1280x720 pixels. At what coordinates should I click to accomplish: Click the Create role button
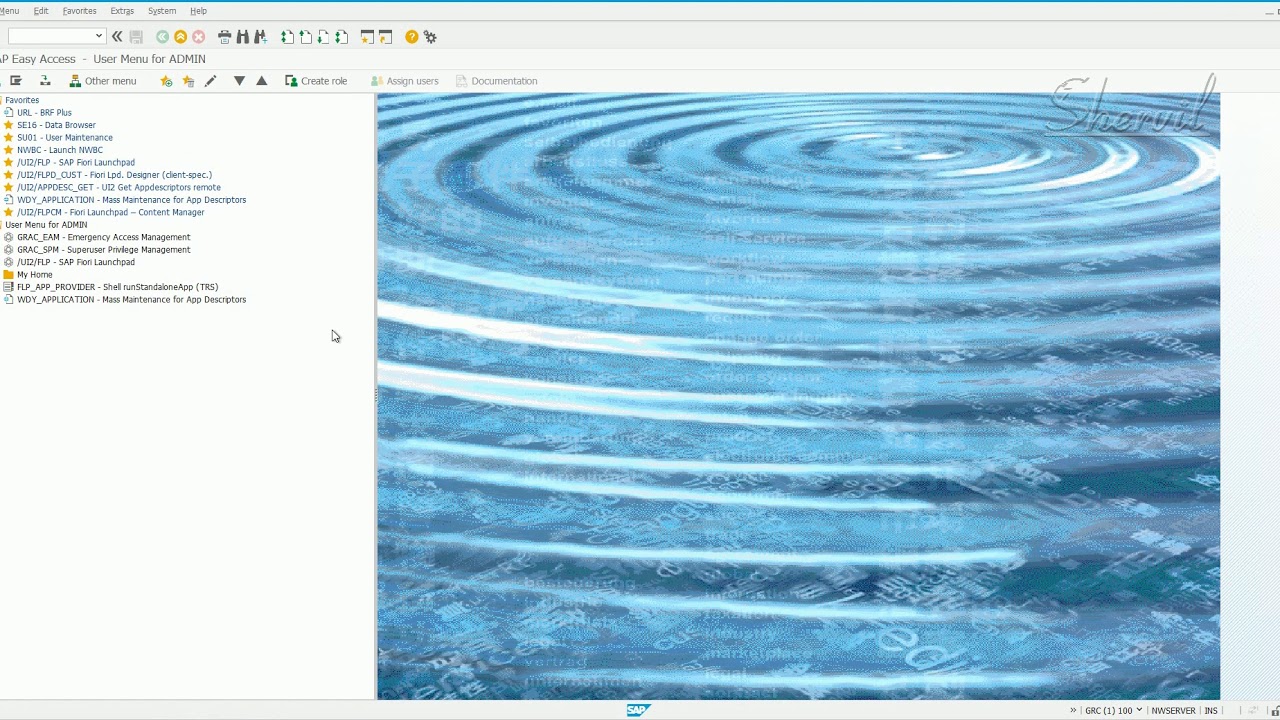(316, 81)
